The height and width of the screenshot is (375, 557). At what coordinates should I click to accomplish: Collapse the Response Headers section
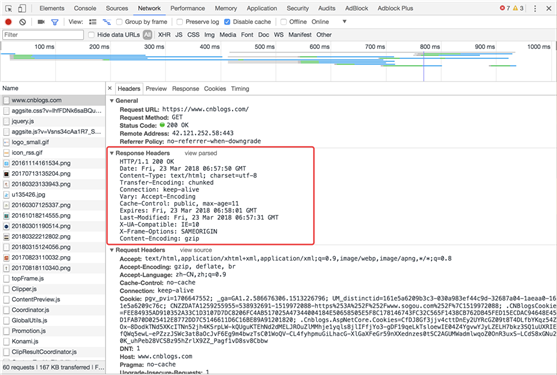(112, 153)
